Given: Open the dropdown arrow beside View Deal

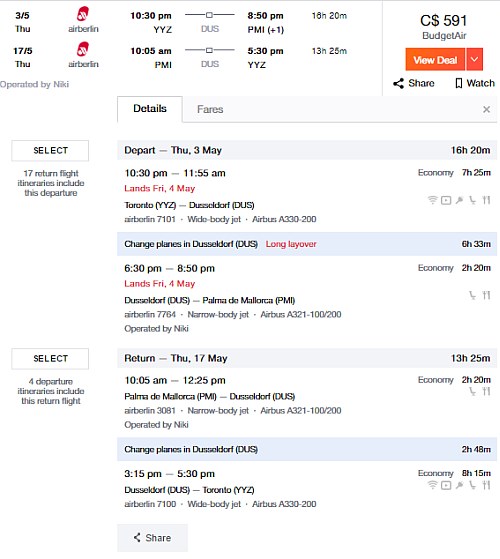Looking at the screenshot, I should pos(474,59).
